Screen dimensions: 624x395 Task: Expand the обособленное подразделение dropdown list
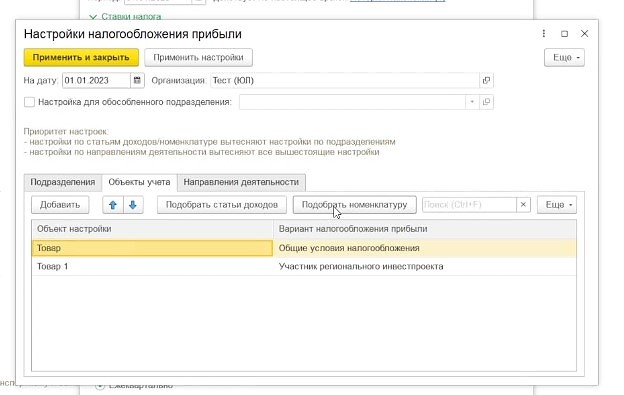(x=472, y=102)
